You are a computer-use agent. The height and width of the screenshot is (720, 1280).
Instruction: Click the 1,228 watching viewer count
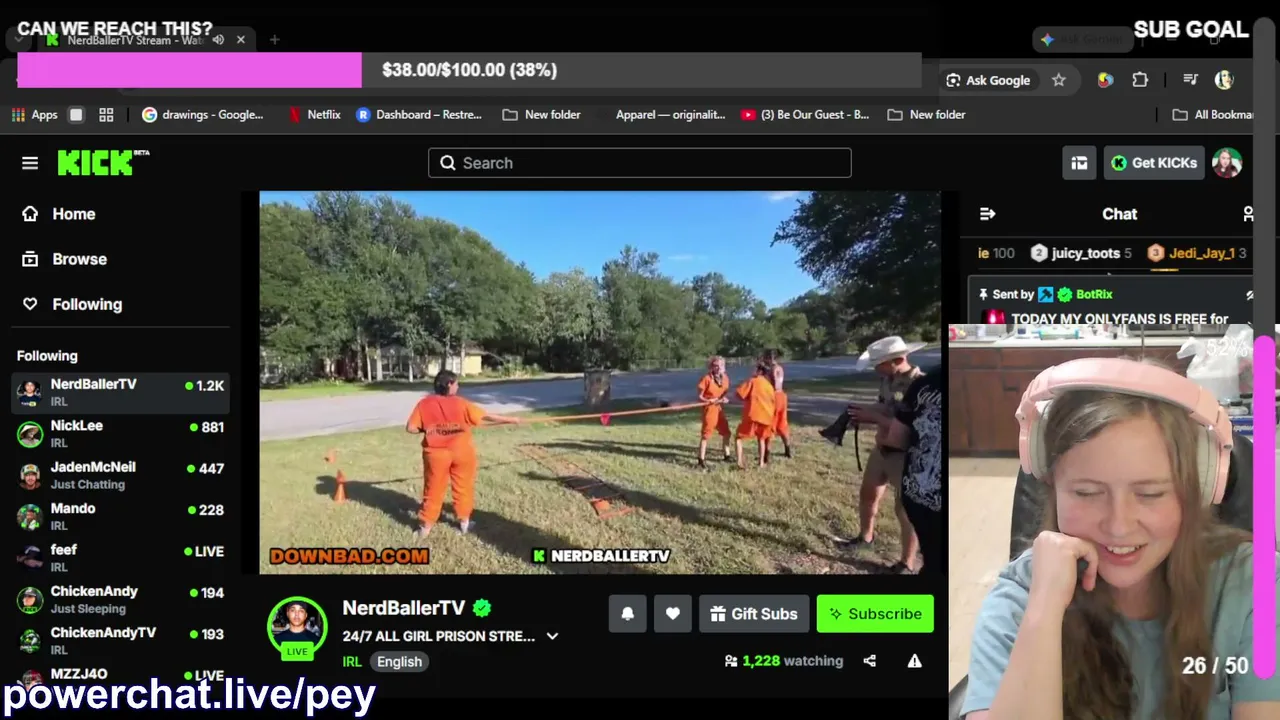(x=784, y=661)
